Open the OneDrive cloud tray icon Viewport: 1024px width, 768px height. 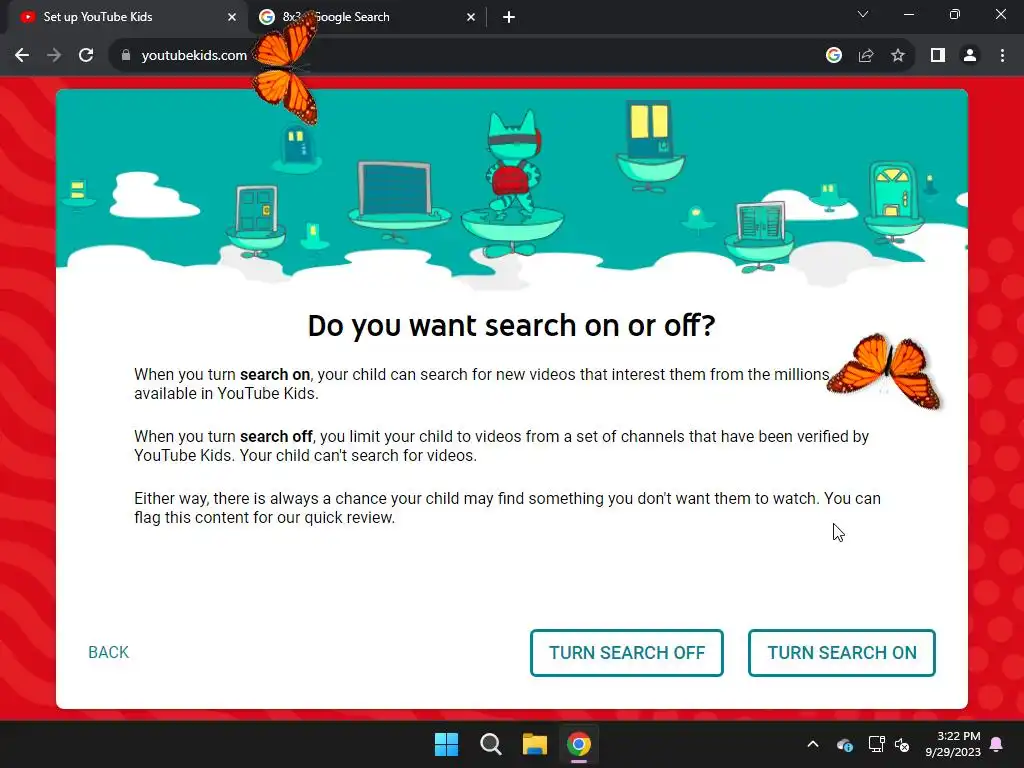(844, 744)
